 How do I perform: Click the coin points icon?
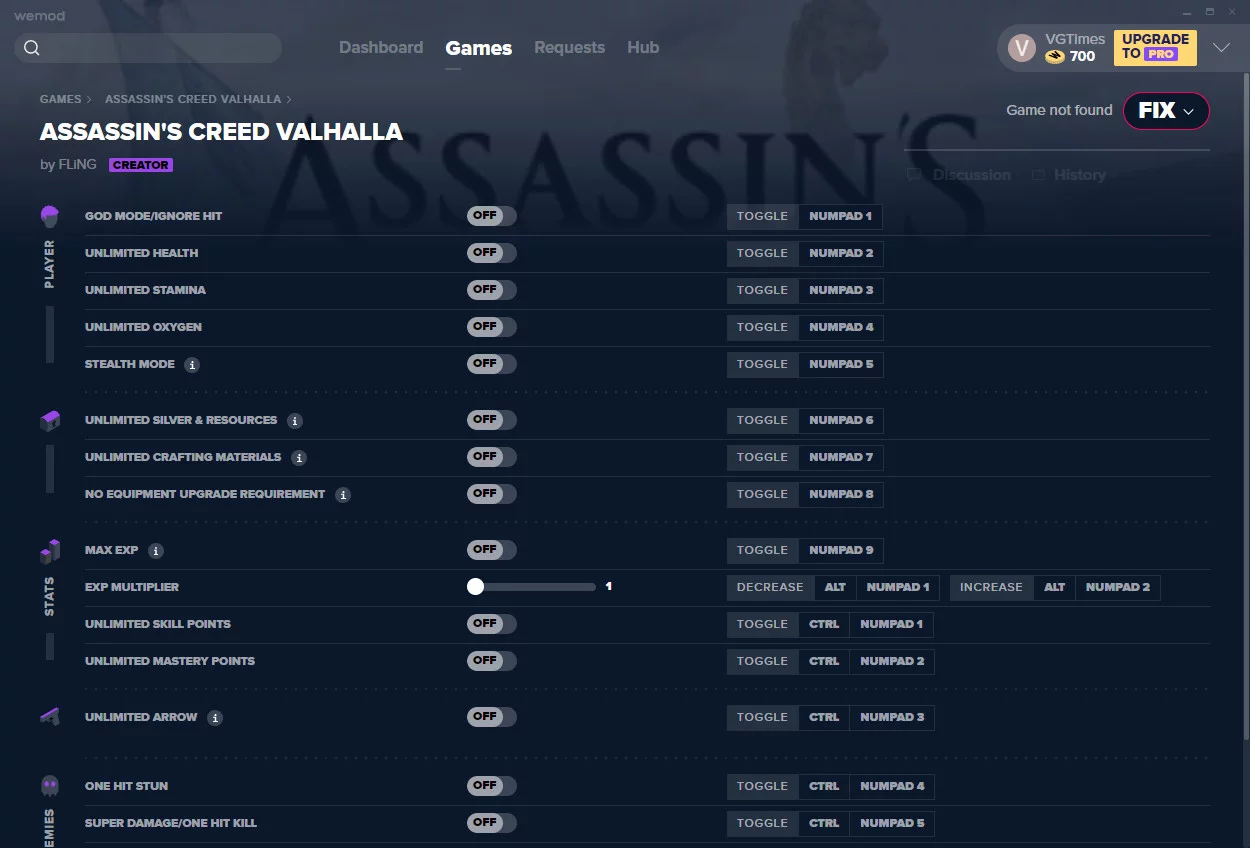(x=1055, y=57)
